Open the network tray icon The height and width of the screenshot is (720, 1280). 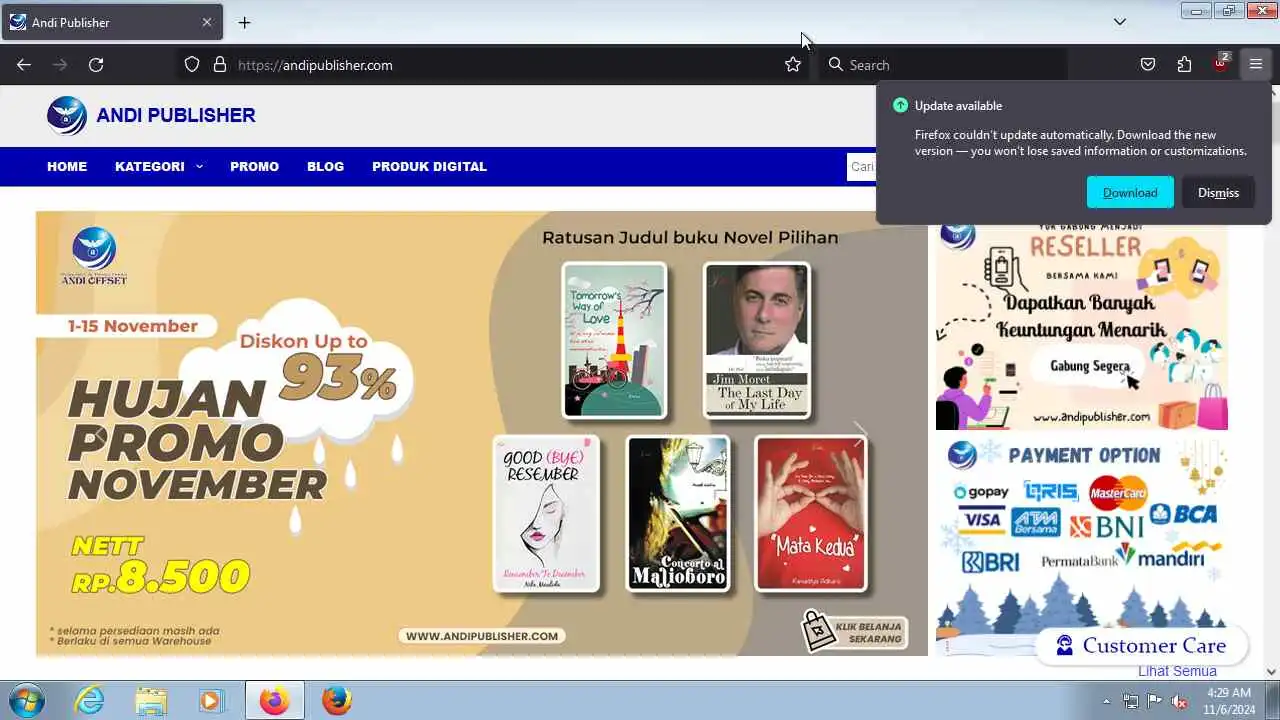[1131, 701]
